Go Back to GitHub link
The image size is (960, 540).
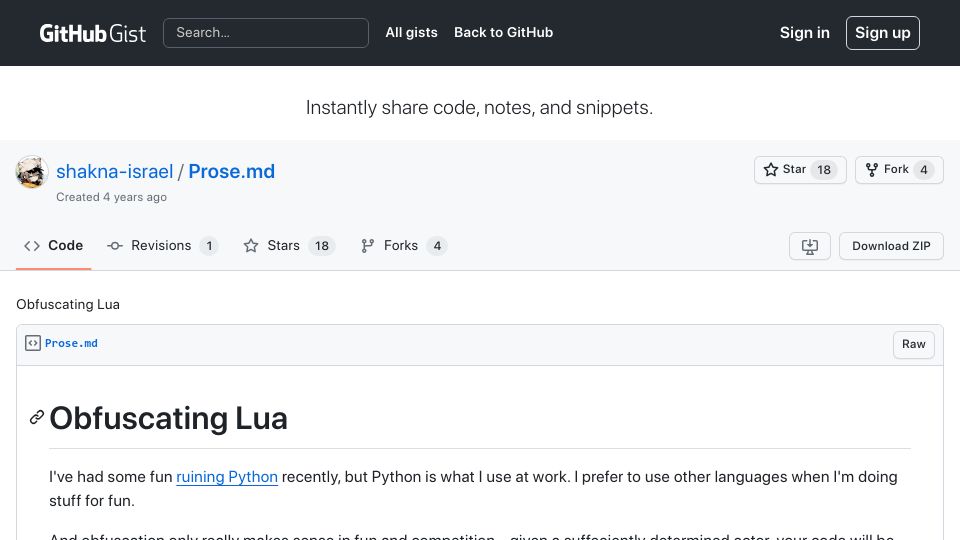(503, 32)
